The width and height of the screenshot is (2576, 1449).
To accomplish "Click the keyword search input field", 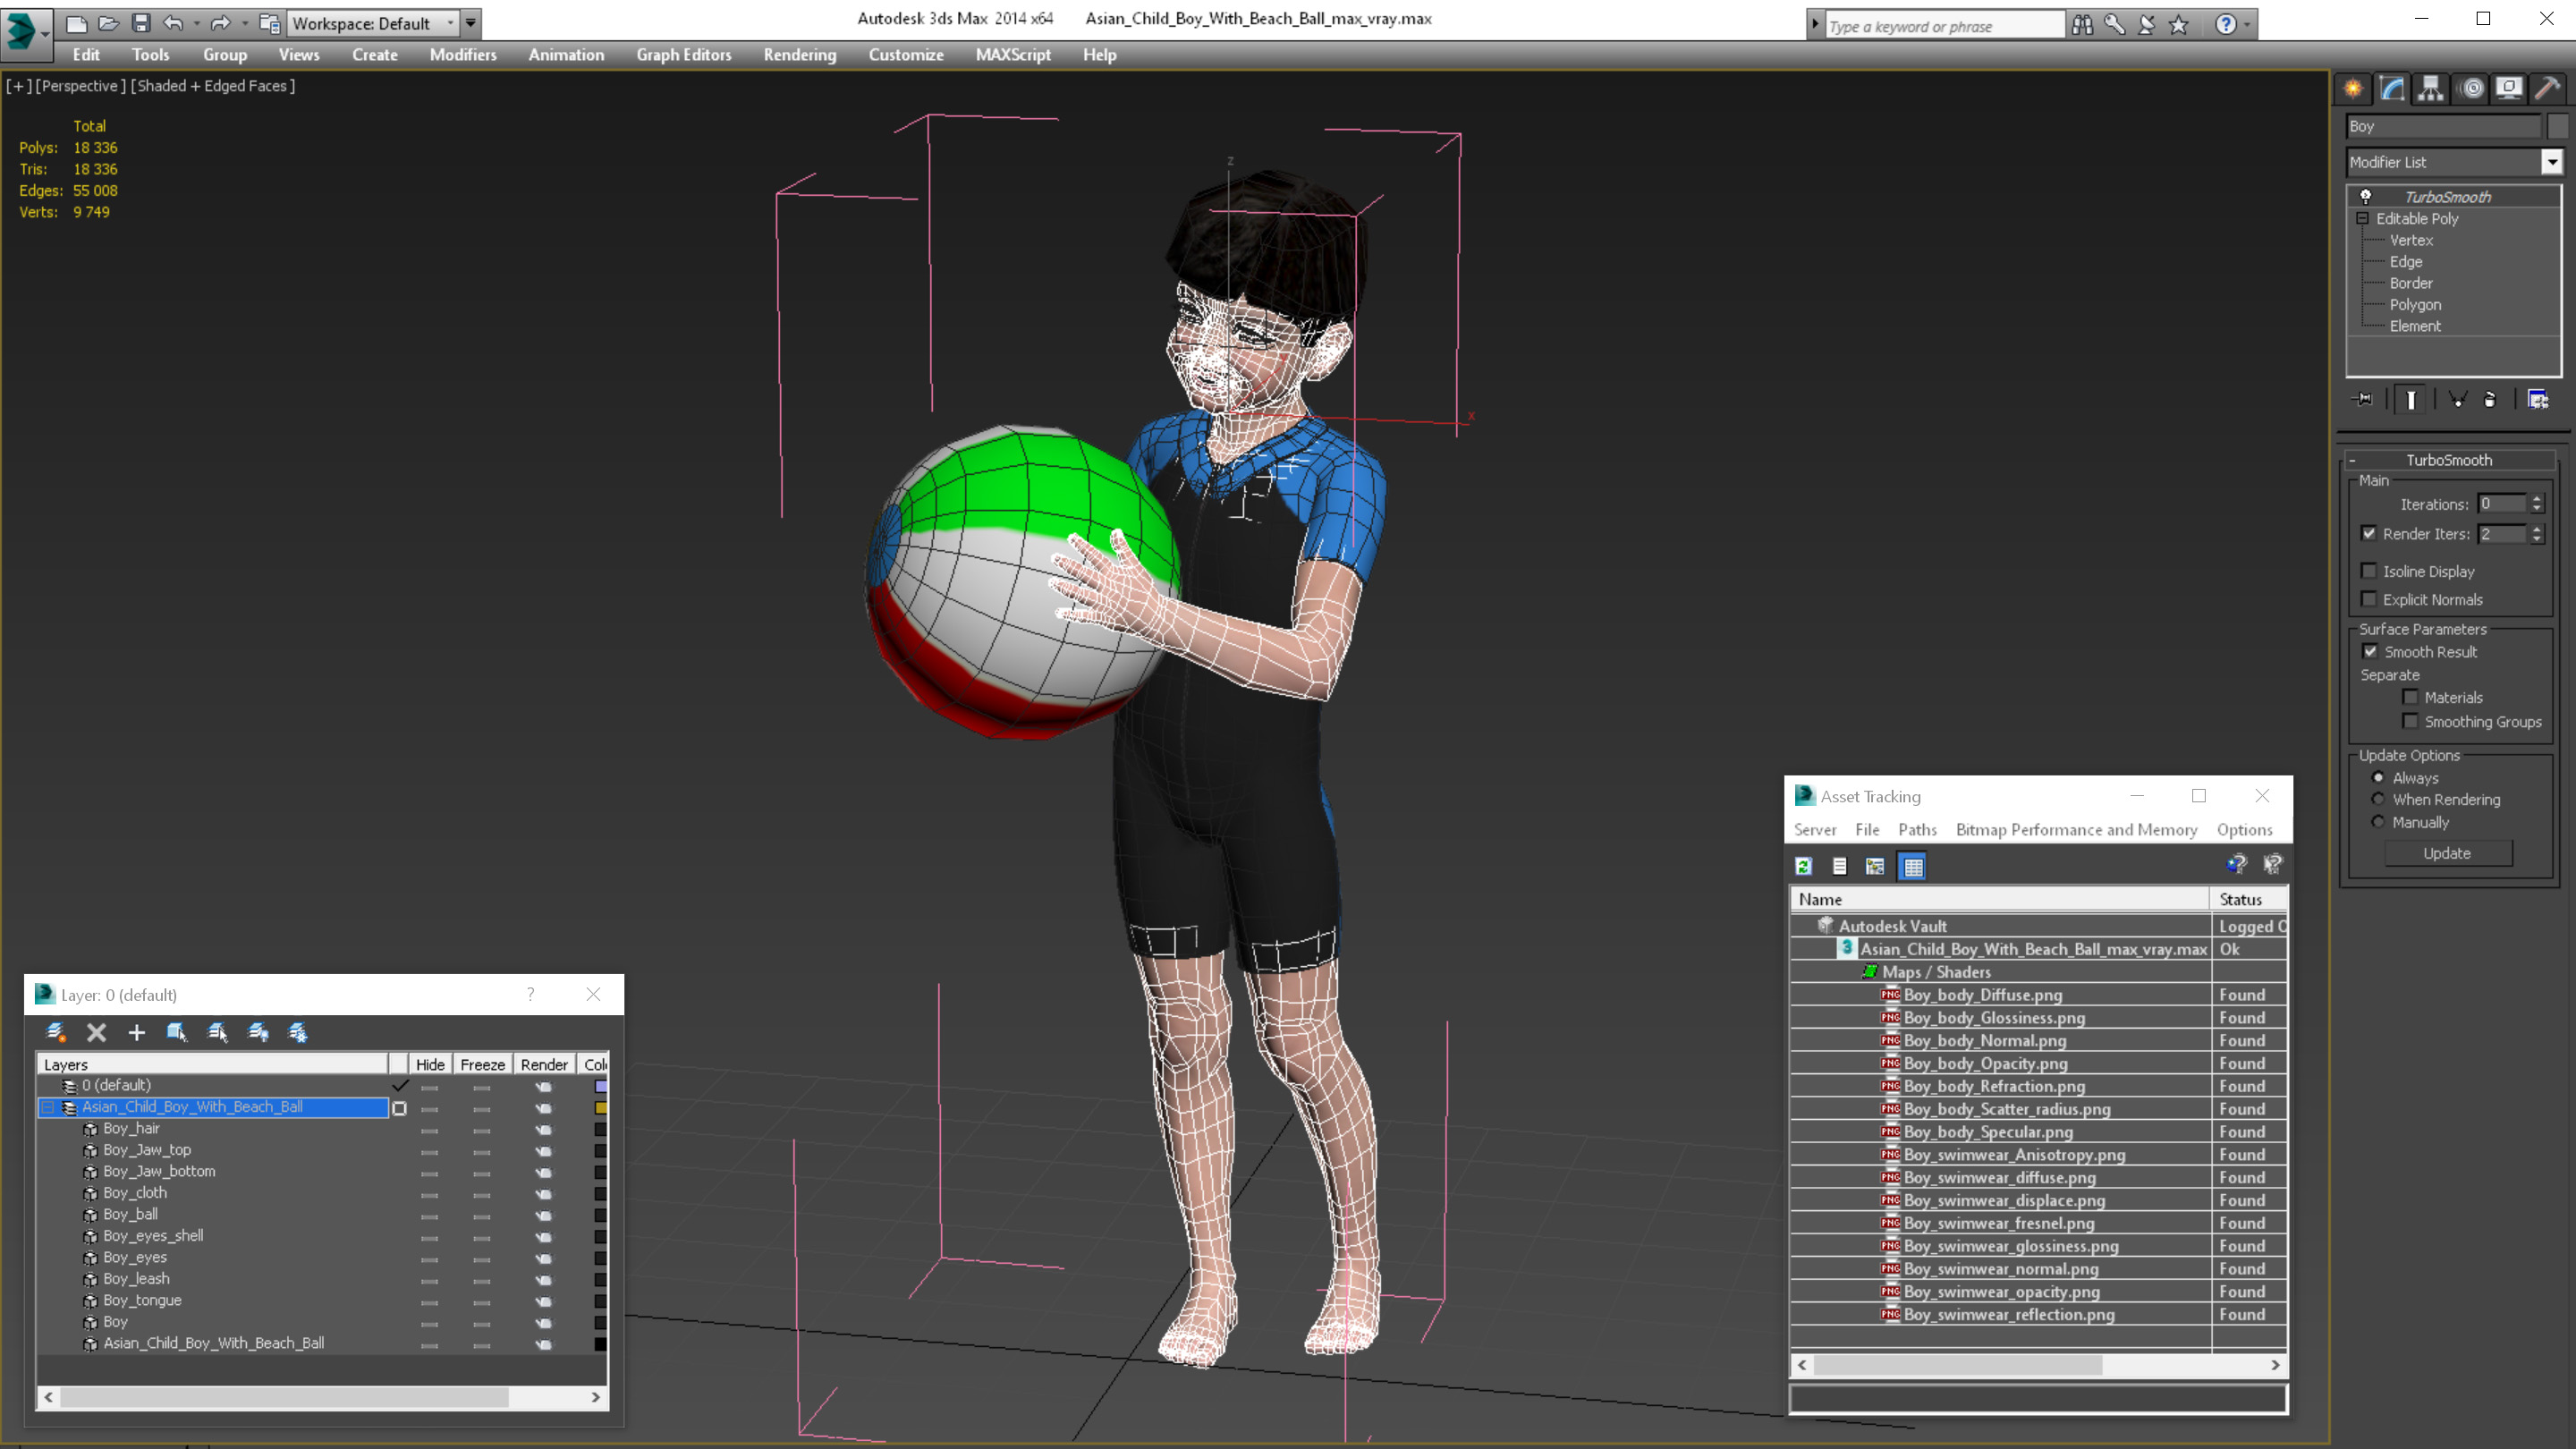I will click(x=1943, y=26).
